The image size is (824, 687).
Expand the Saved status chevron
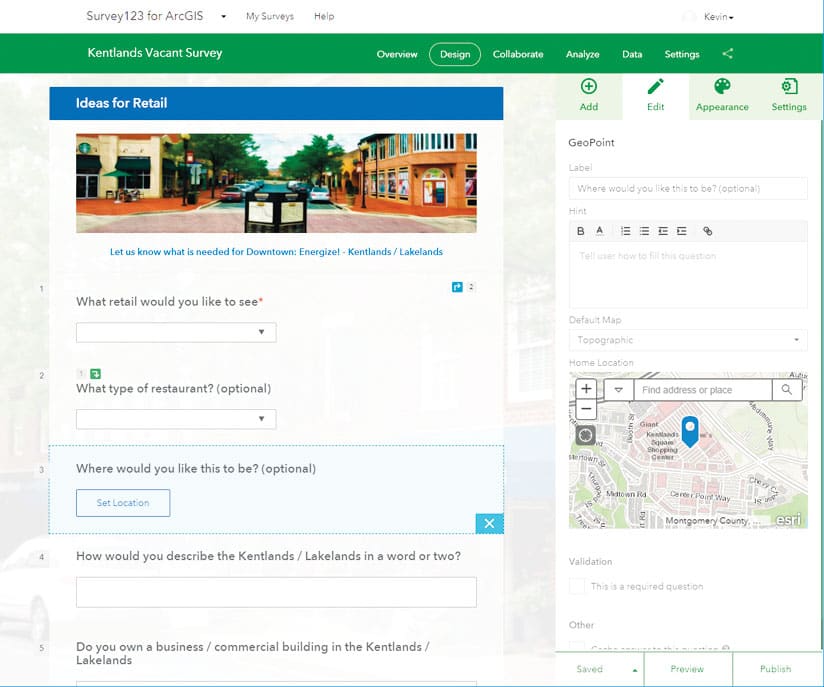coord(632,669)
